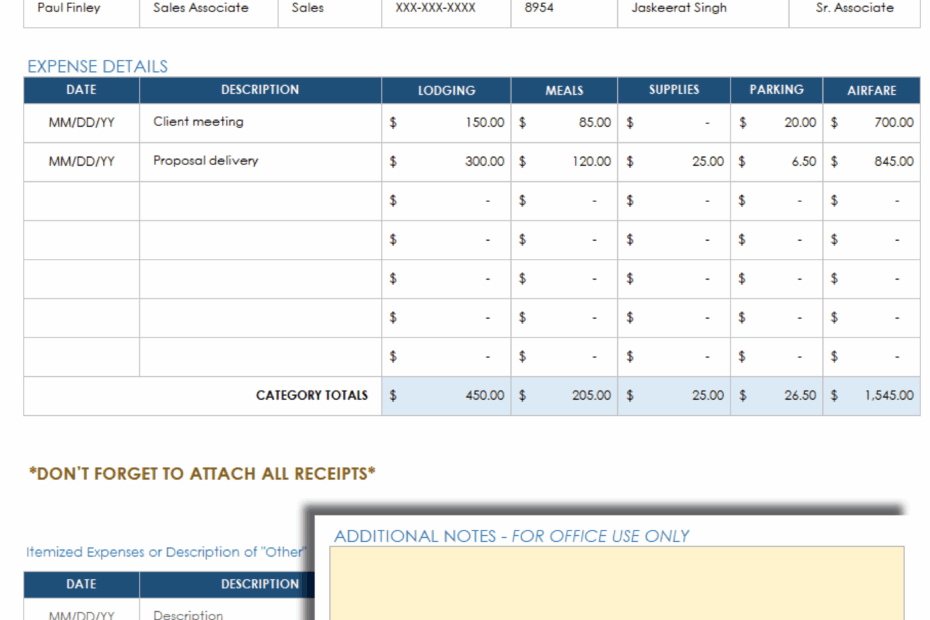Click the Client meeting description cell
930x620 pixels.
tap(260, 122)
